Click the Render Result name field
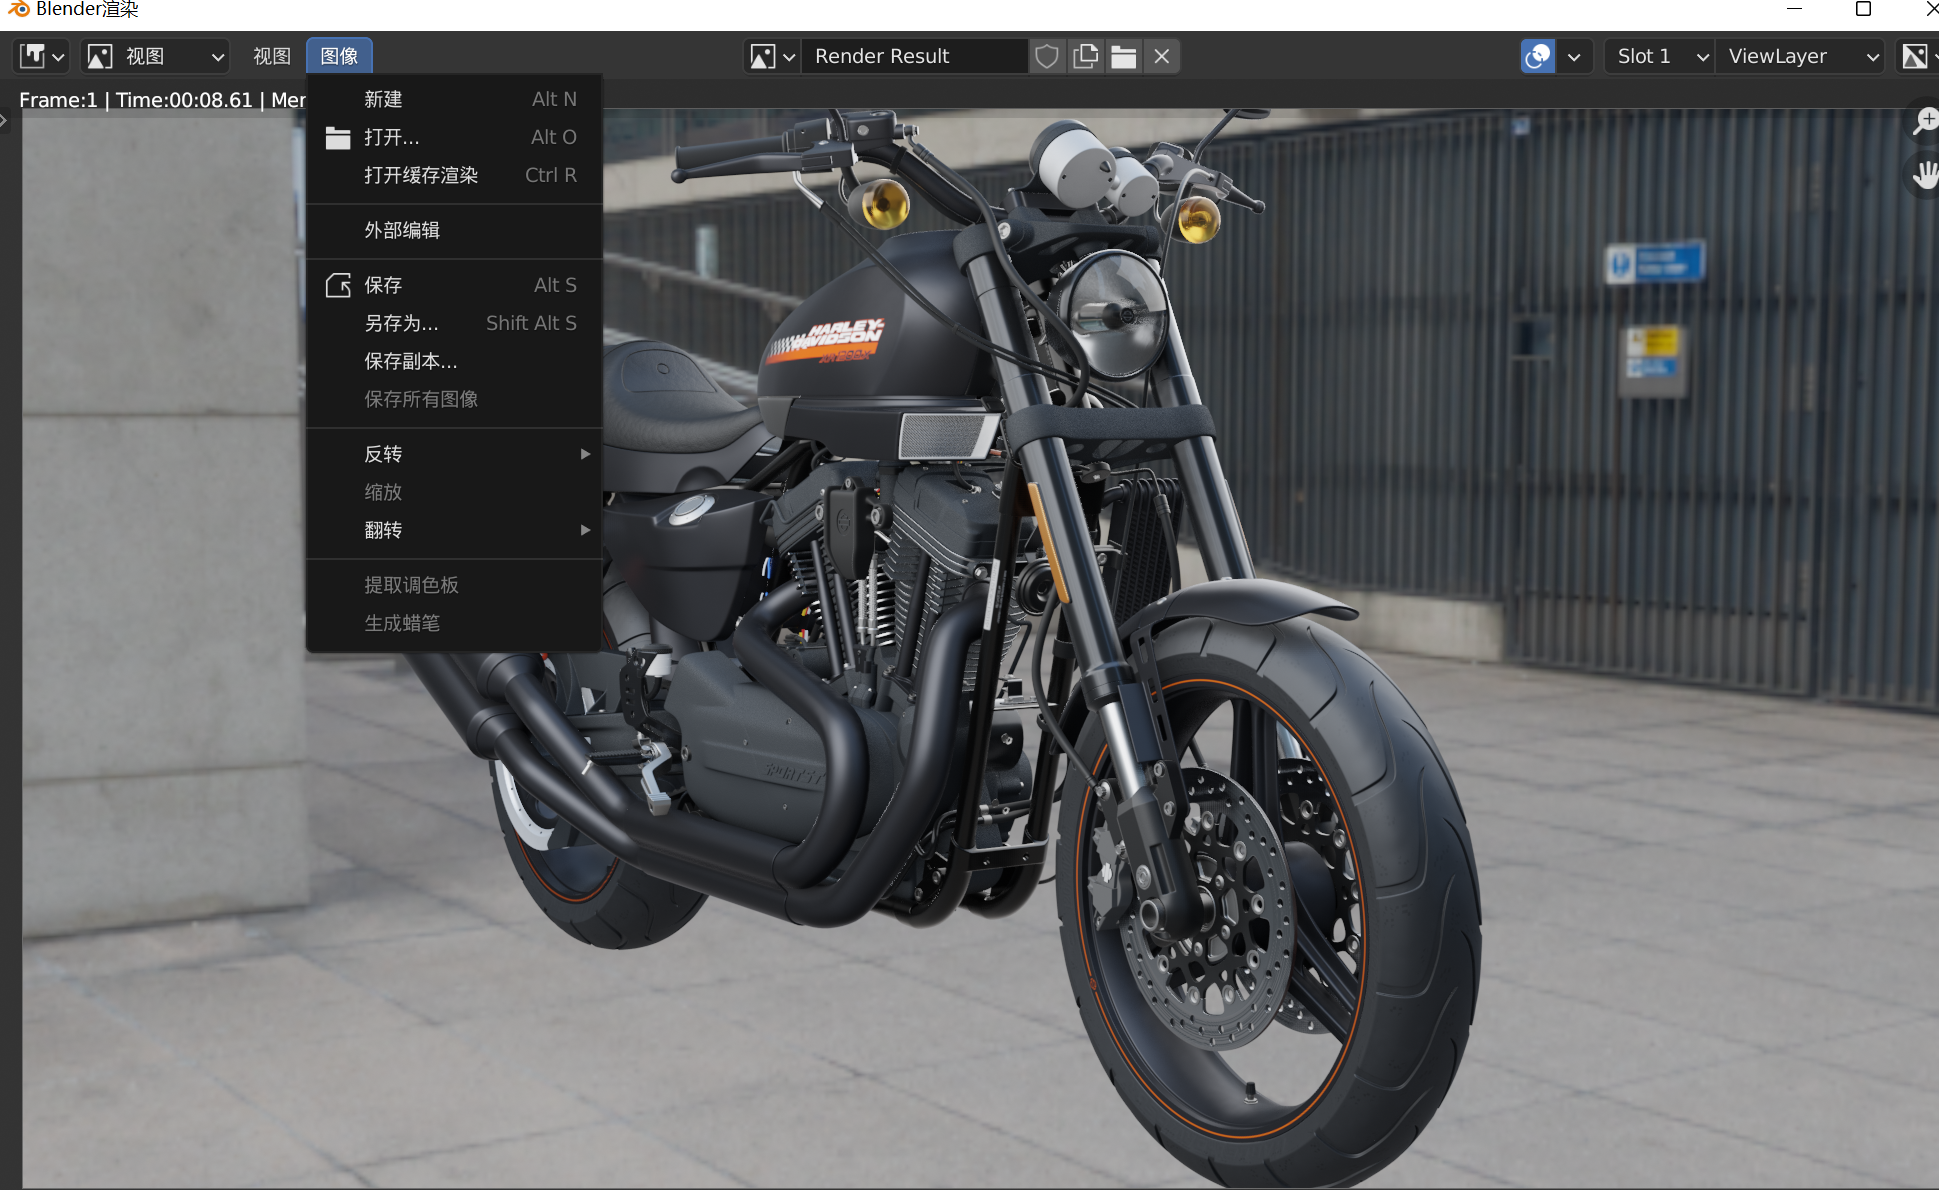Viewport: 1939px width, 1190px height. tap(914, 56)
